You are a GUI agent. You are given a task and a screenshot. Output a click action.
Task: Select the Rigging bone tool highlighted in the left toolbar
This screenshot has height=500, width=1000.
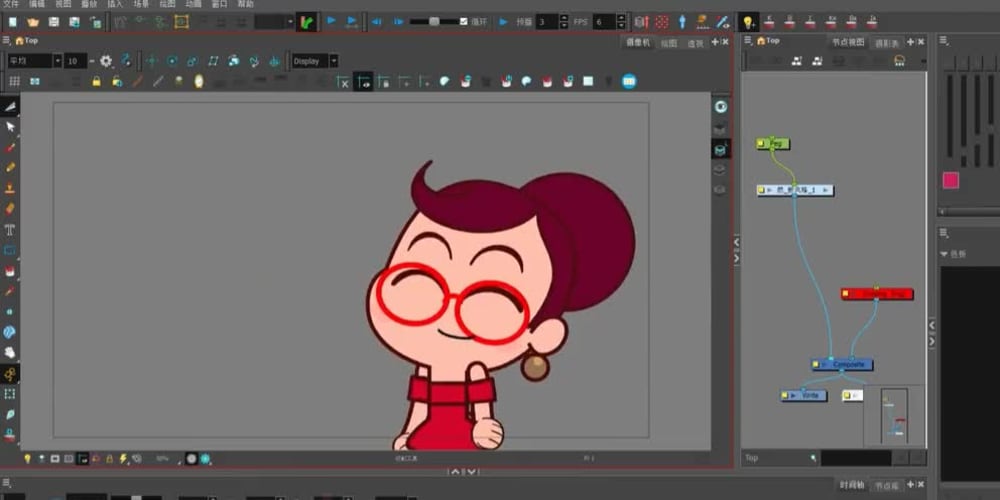pos(10,374)
